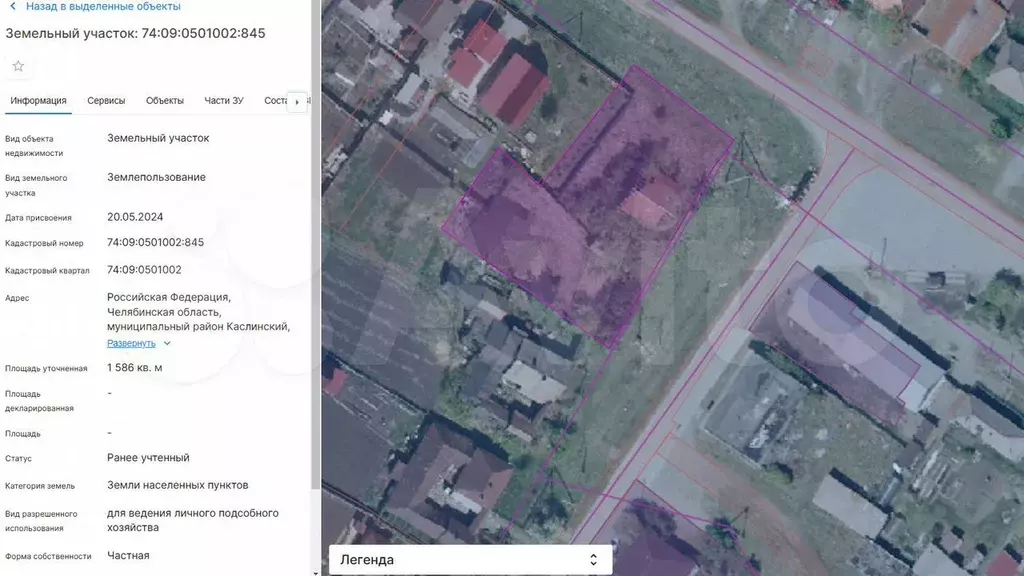Expand the address with Развернуть link
This screenshot has width=1024, height=576.
pyautogui.click(x=131, y=343)
